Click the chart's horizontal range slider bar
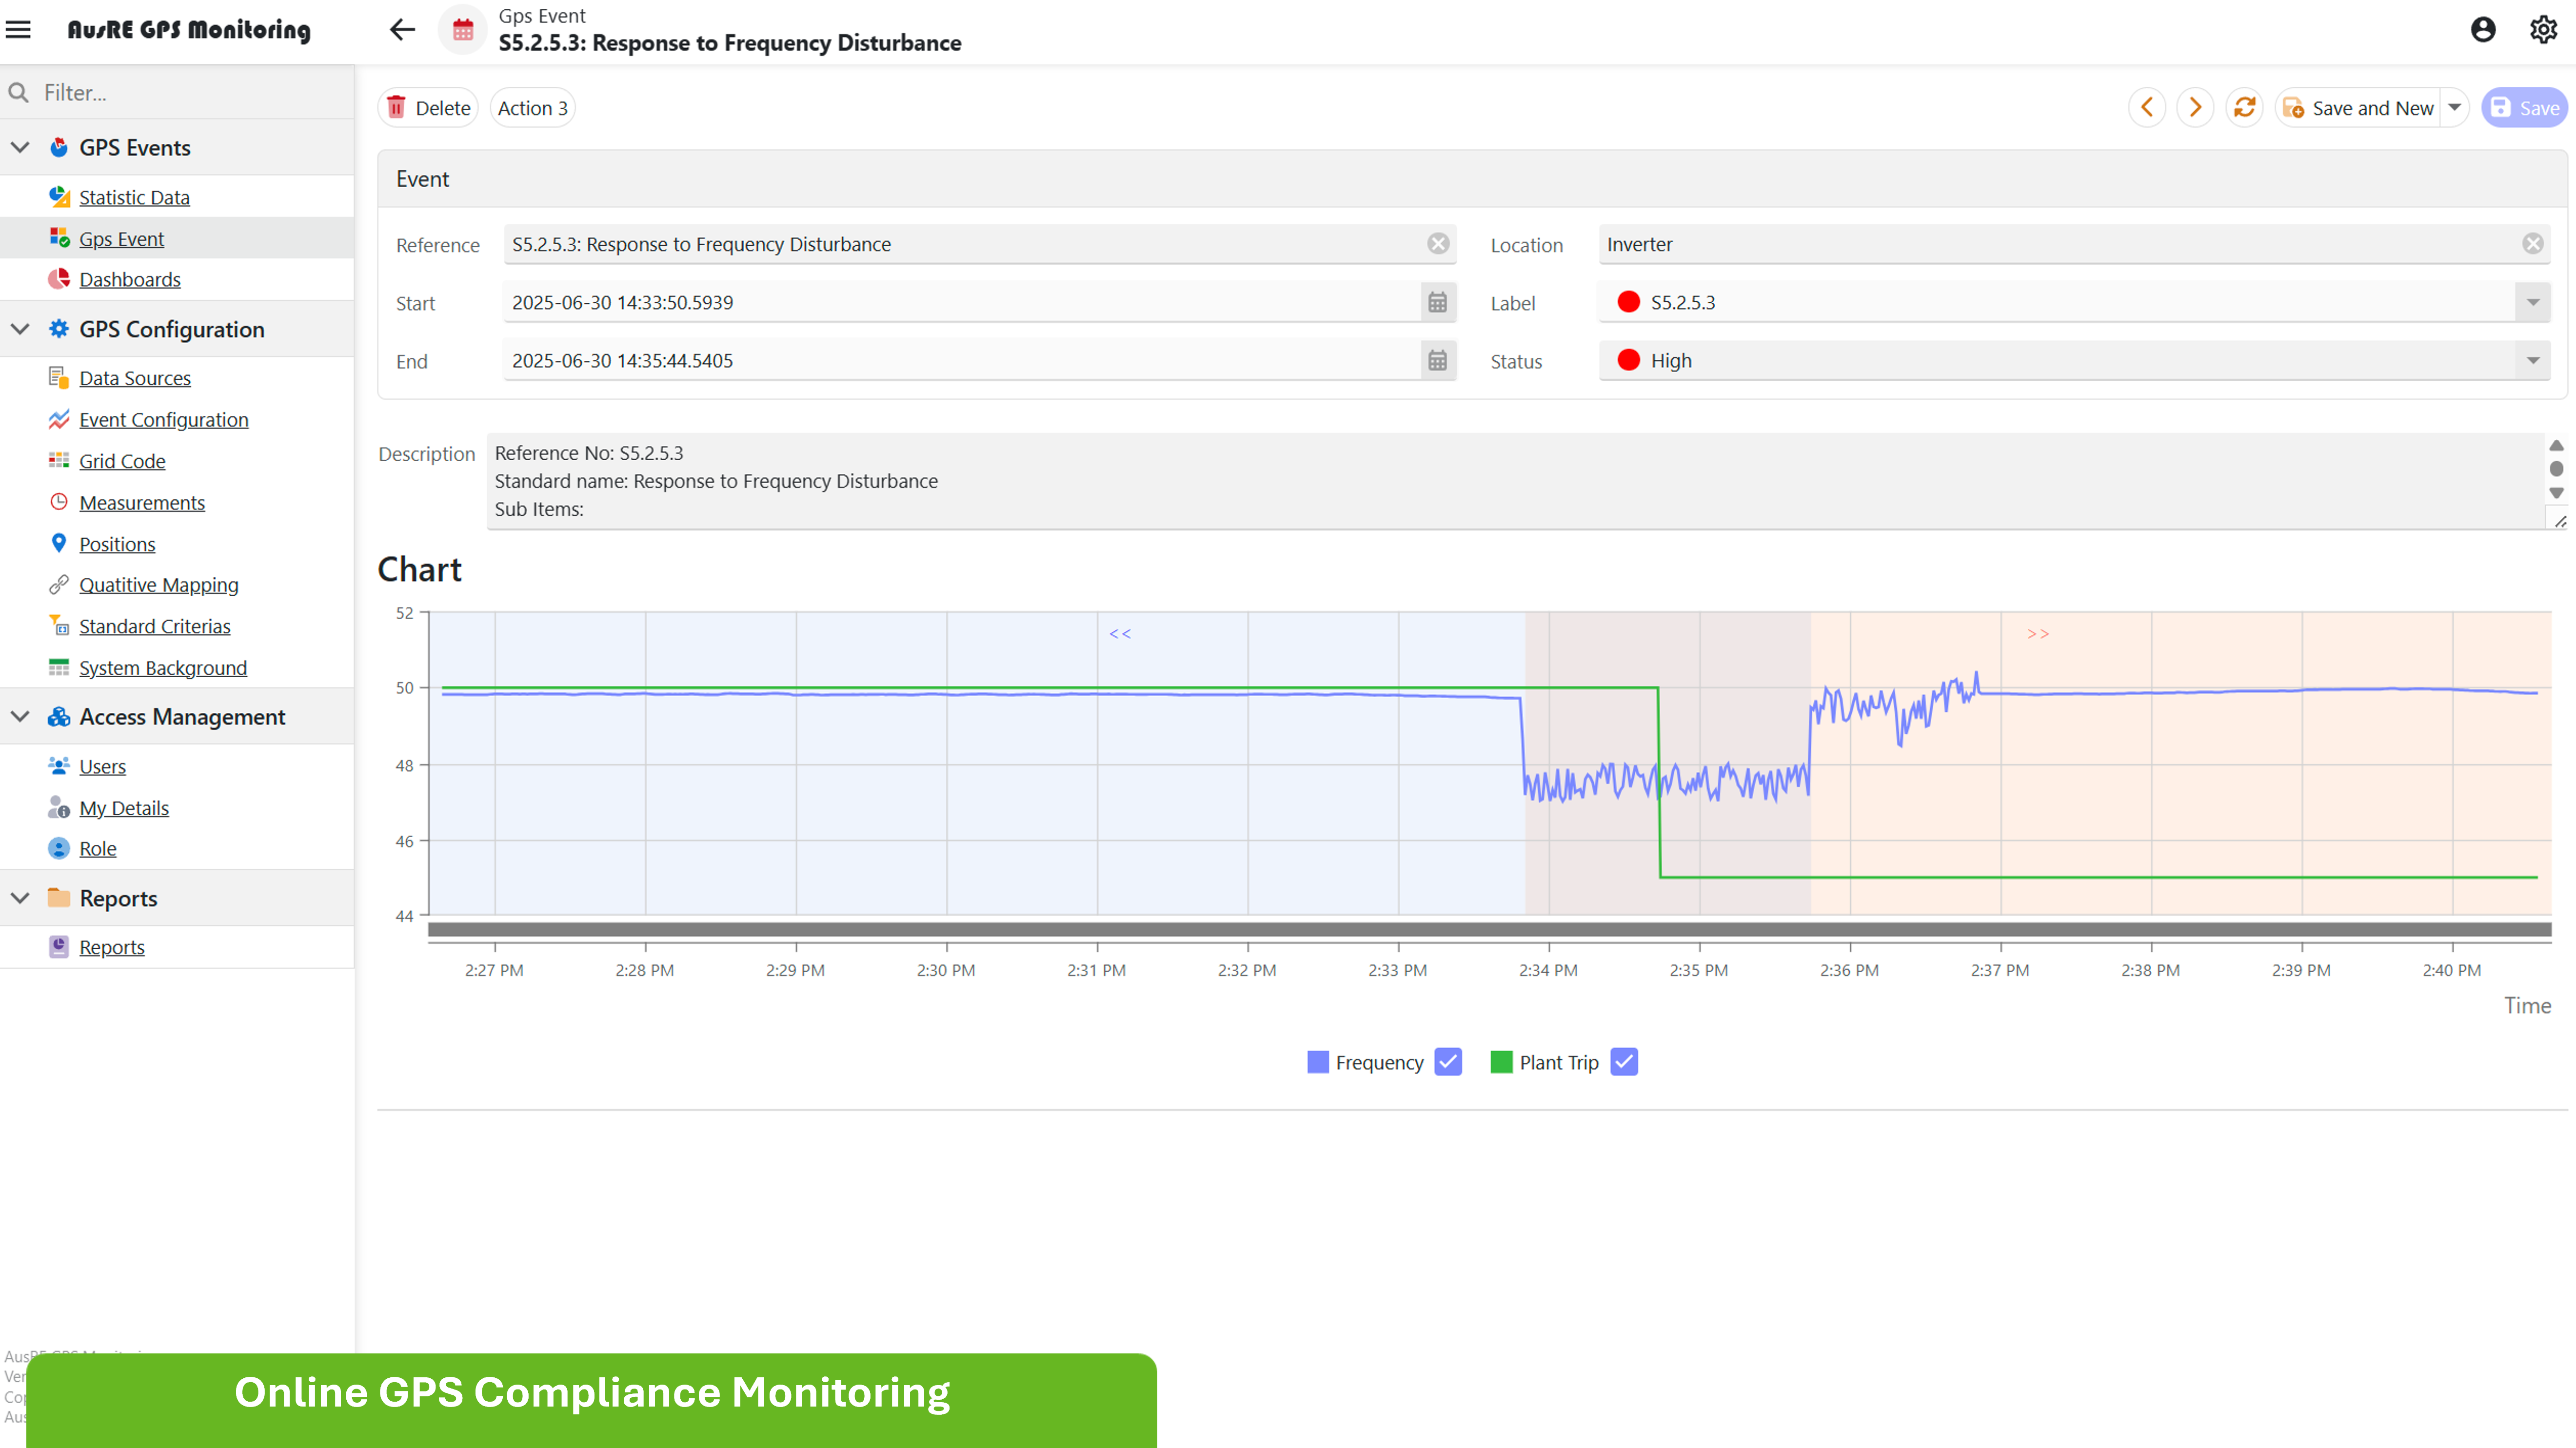The image size is (2576, 1448). (x=1489, y=930)
